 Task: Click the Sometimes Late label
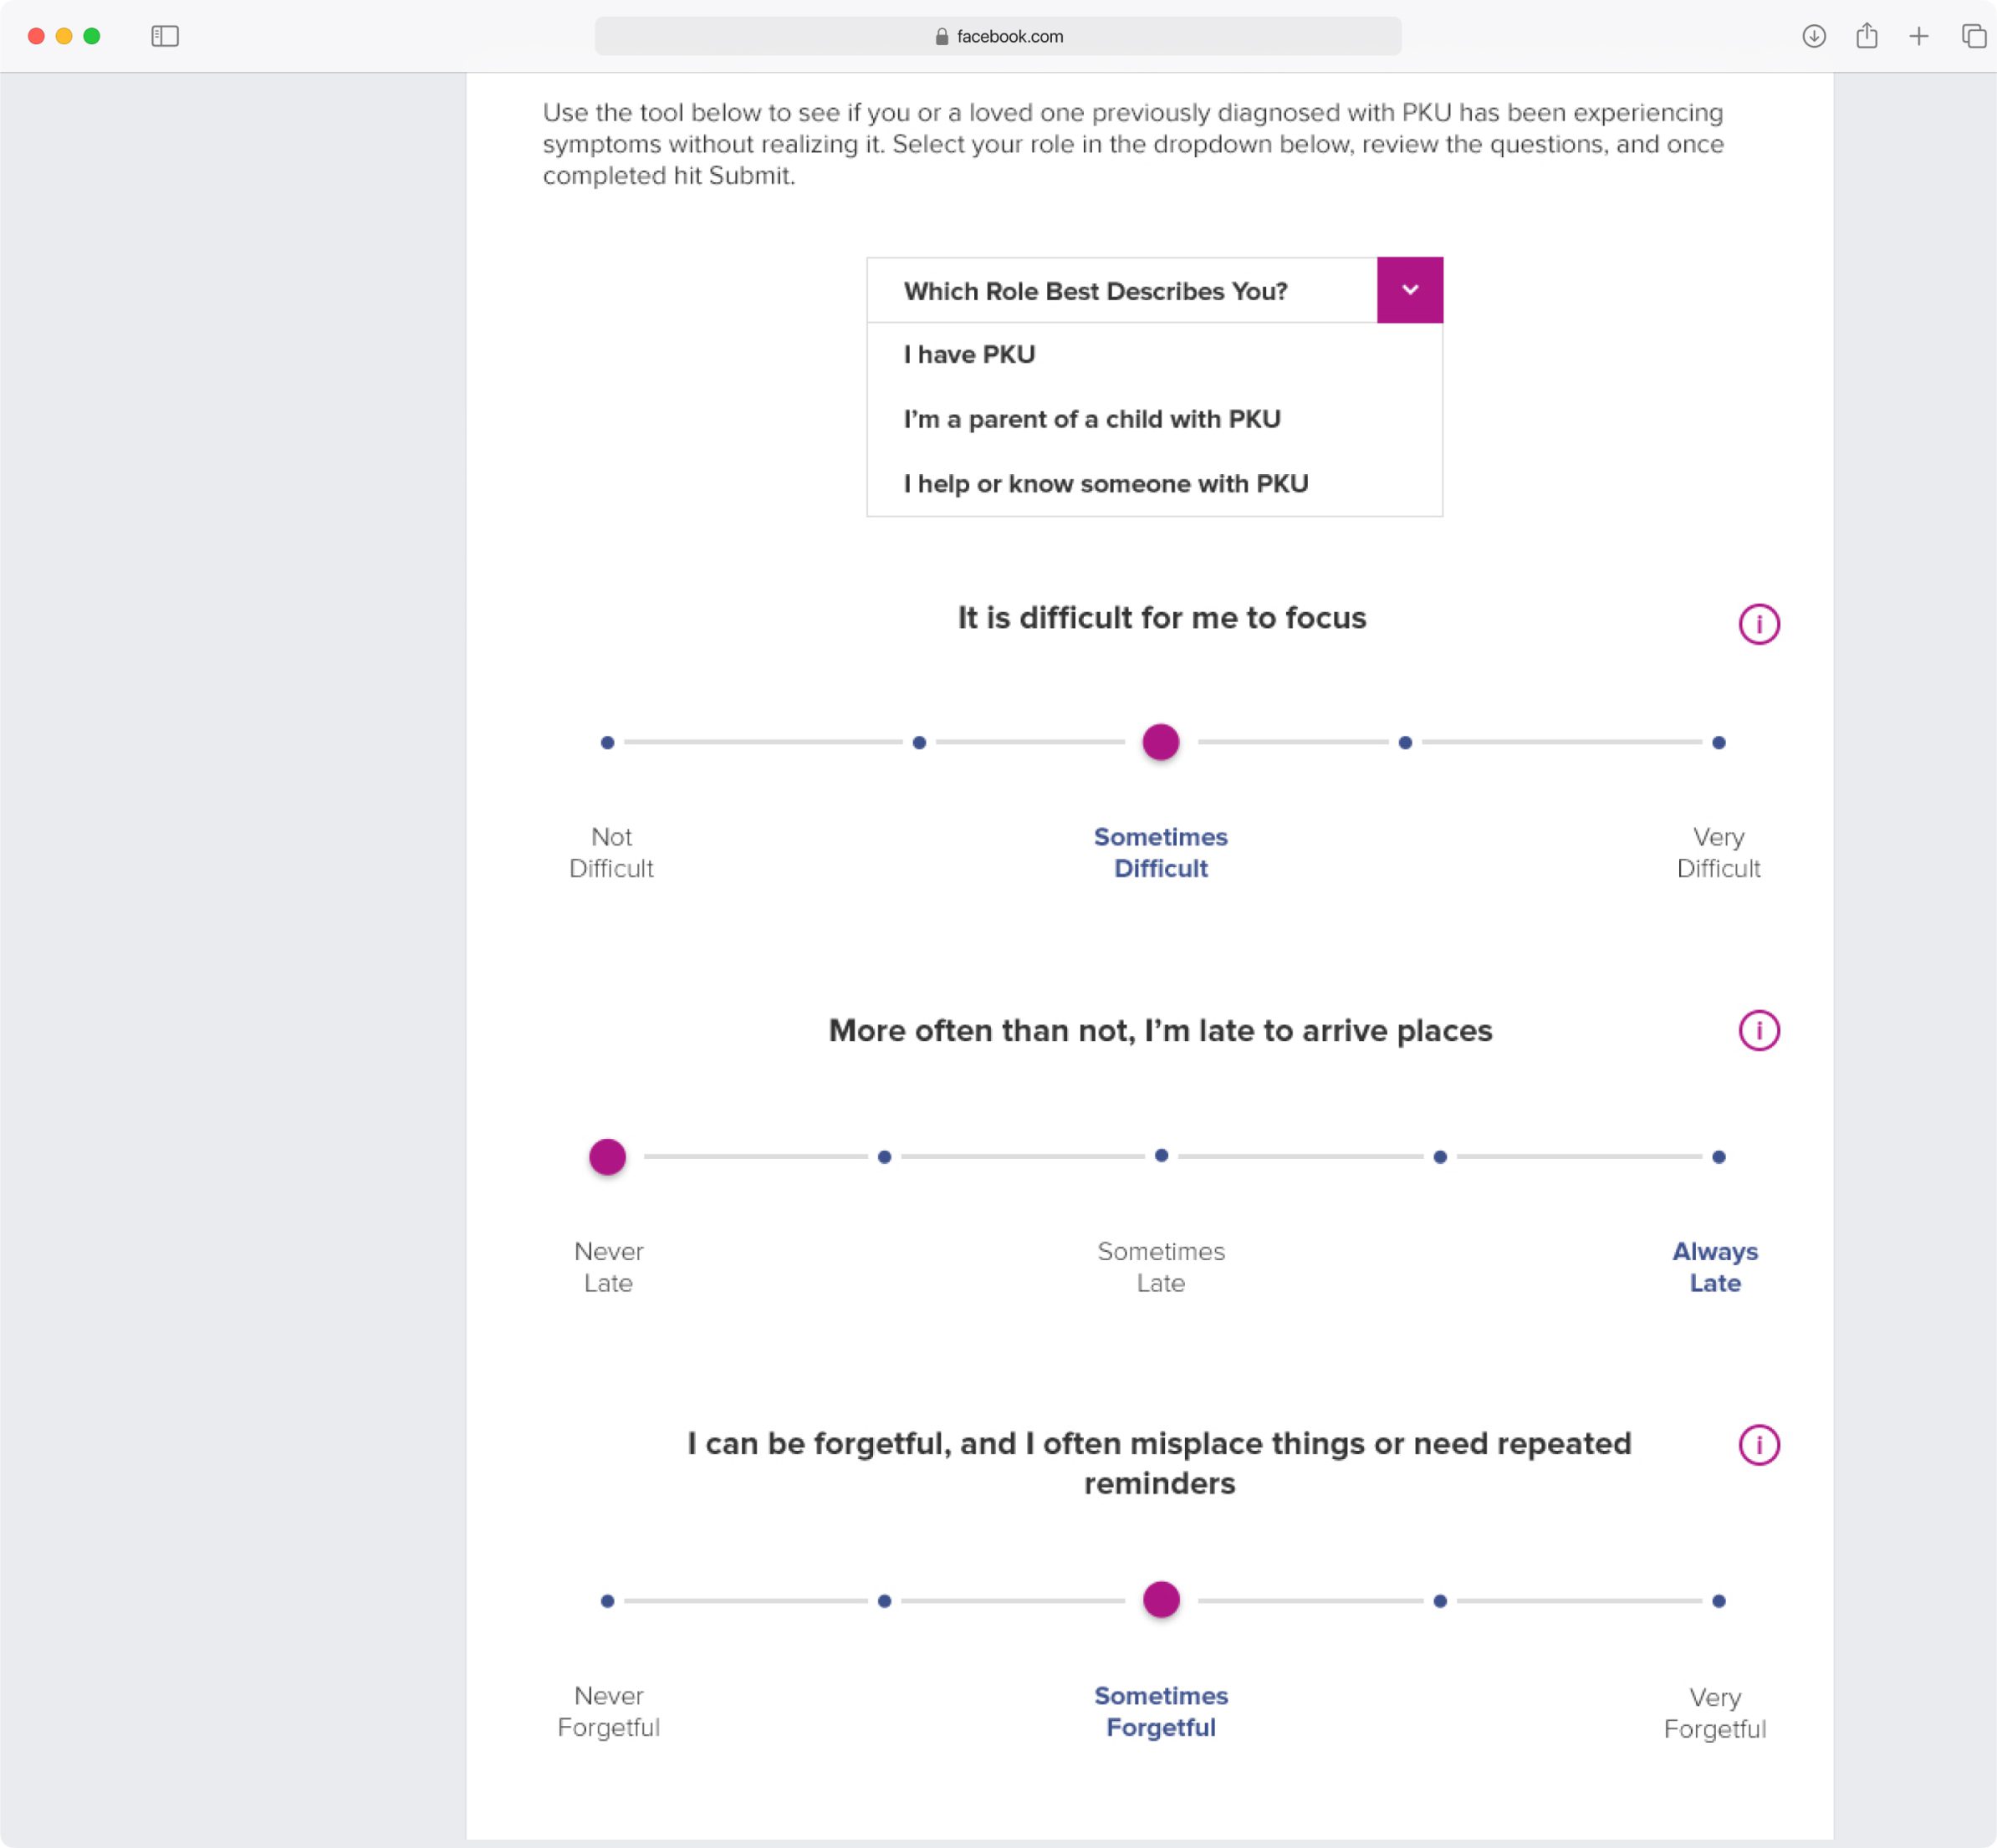point(1160,1267)
